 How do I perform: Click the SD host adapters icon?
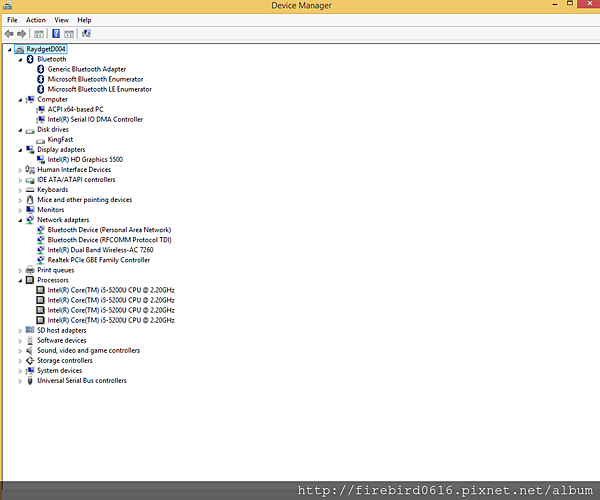coord(30,330)
